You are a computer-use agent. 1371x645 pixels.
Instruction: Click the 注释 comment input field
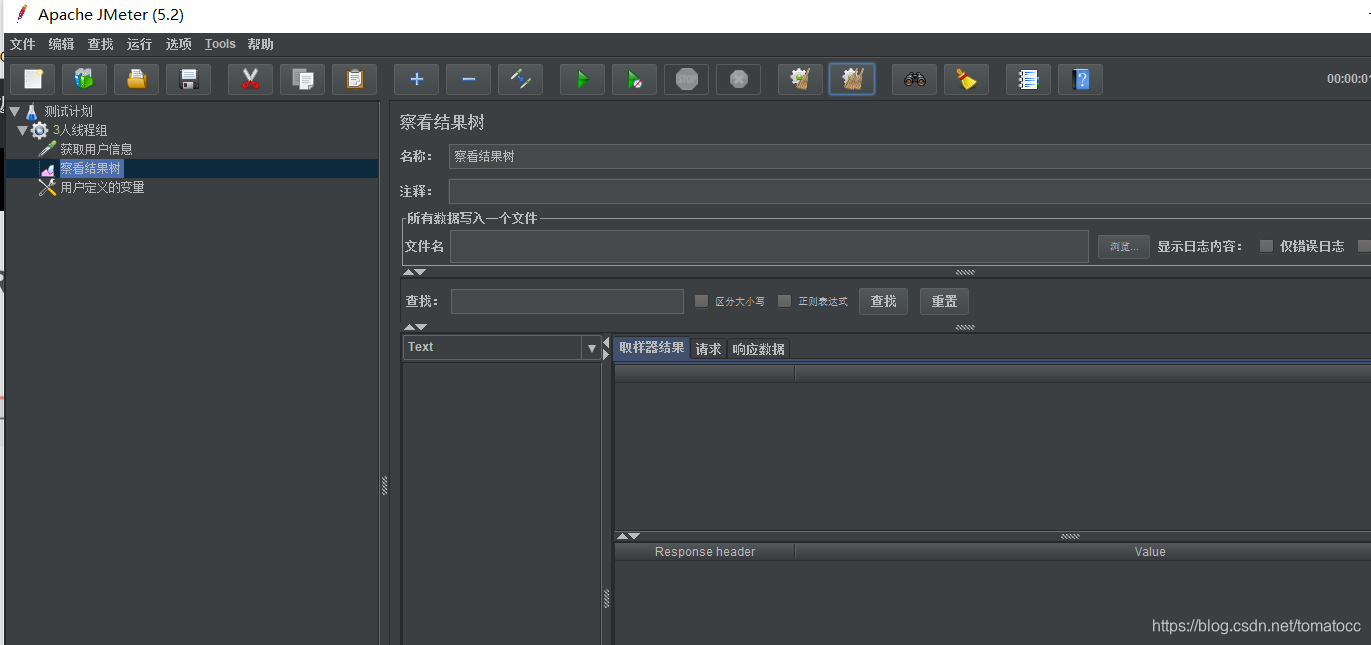coord(910,191)
